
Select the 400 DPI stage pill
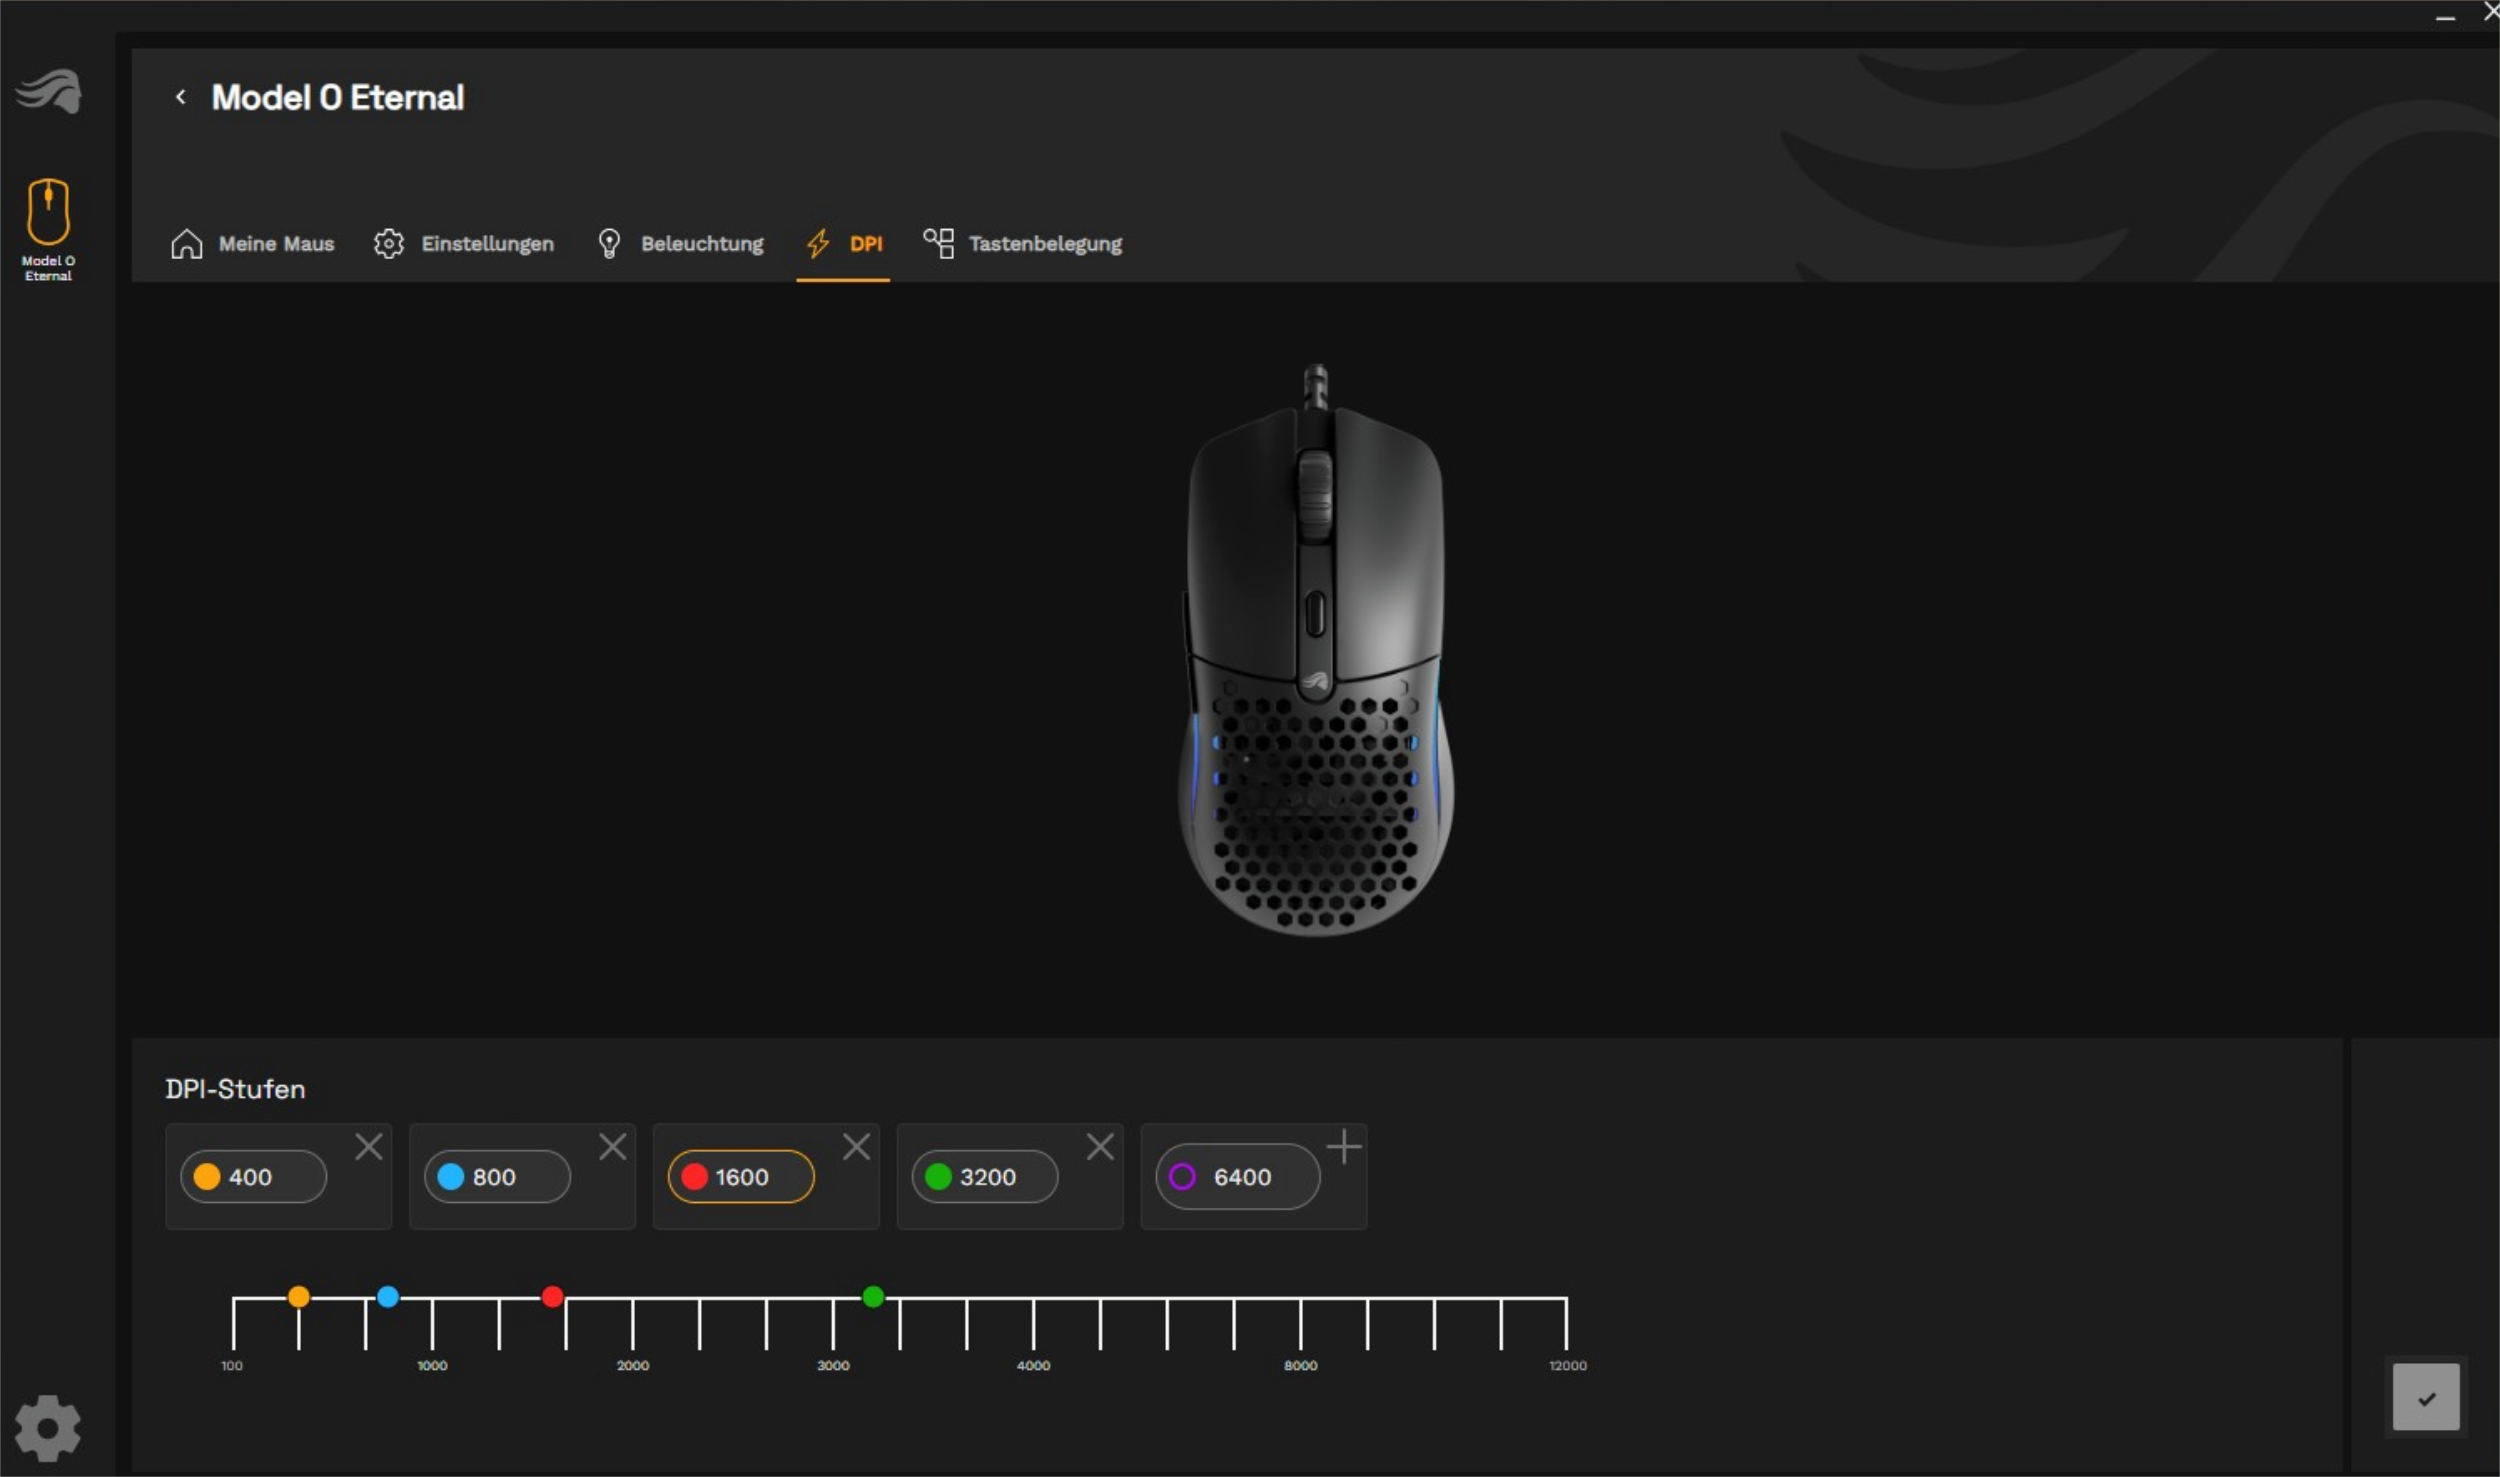253,1177
